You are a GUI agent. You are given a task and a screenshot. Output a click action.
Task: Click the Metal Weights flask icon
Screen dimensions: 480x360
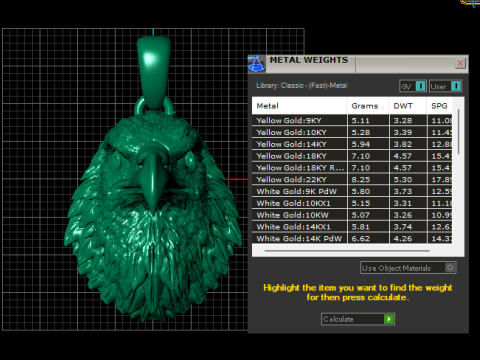256,64
